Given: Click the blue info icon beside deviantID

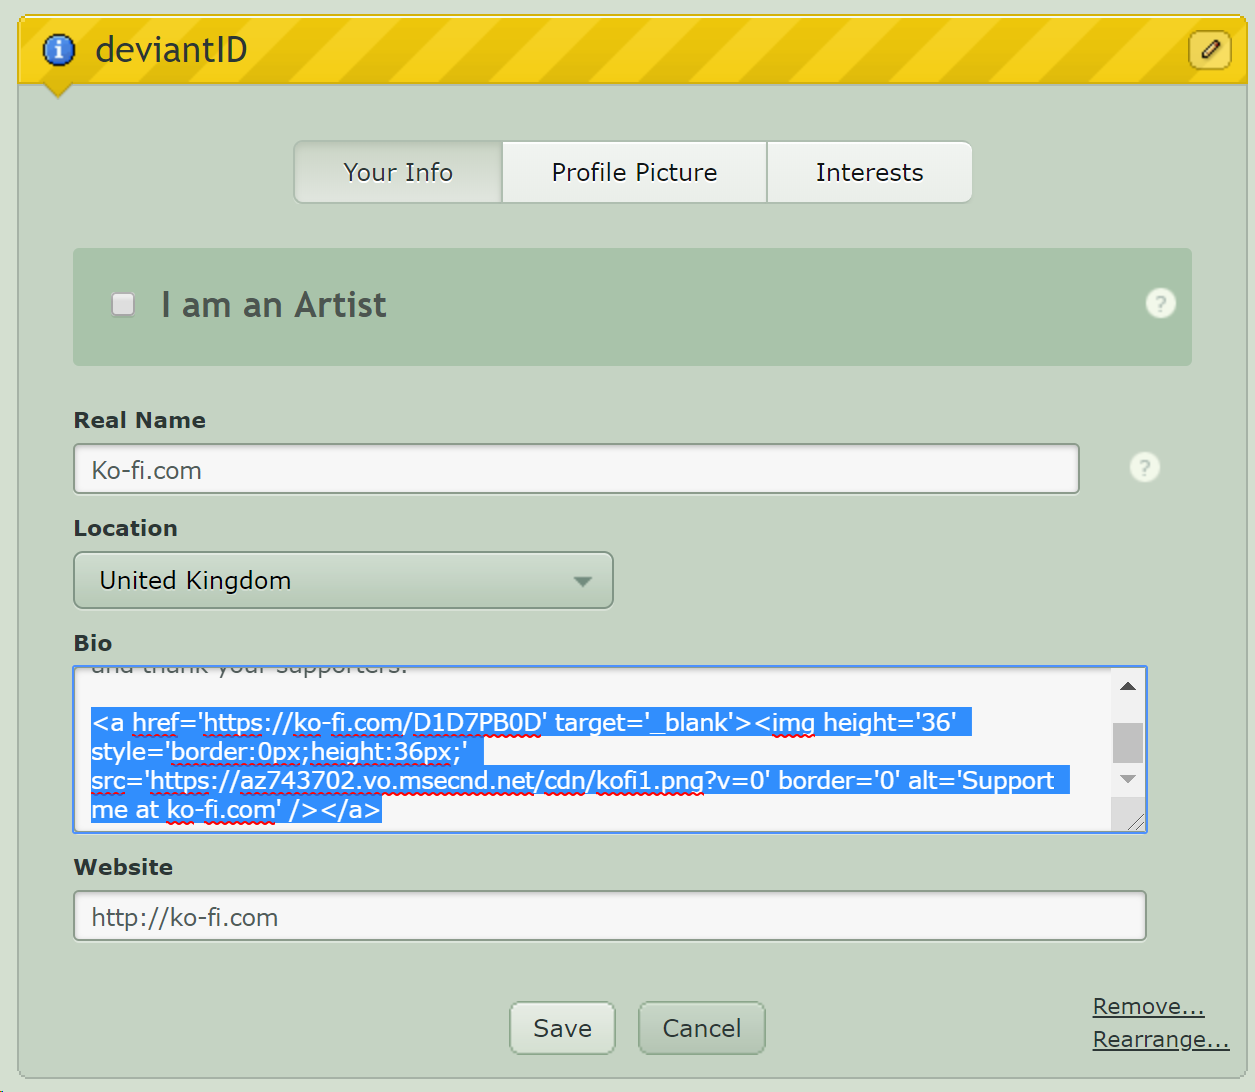Looking at the screenshot, I should coord(58,50).
